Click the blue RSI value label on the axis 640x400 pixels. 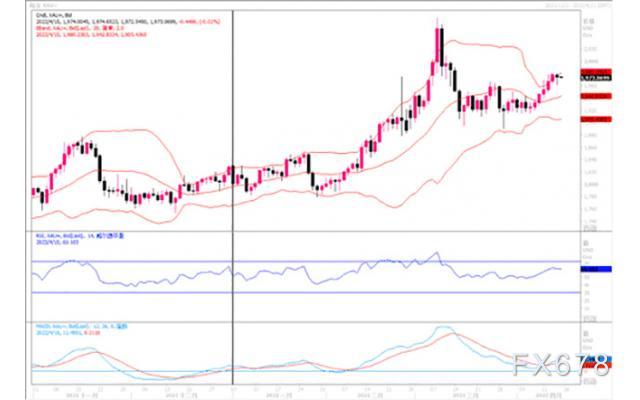tap(596, 269)
